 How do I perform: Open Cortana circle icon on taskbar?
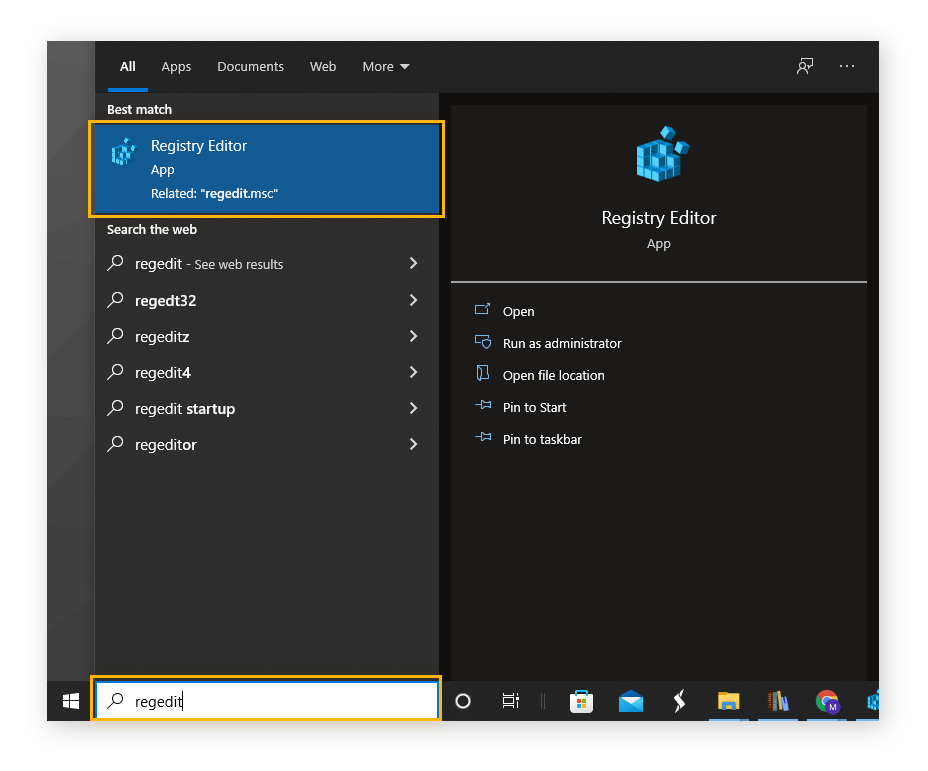click(x=462, y=701)
